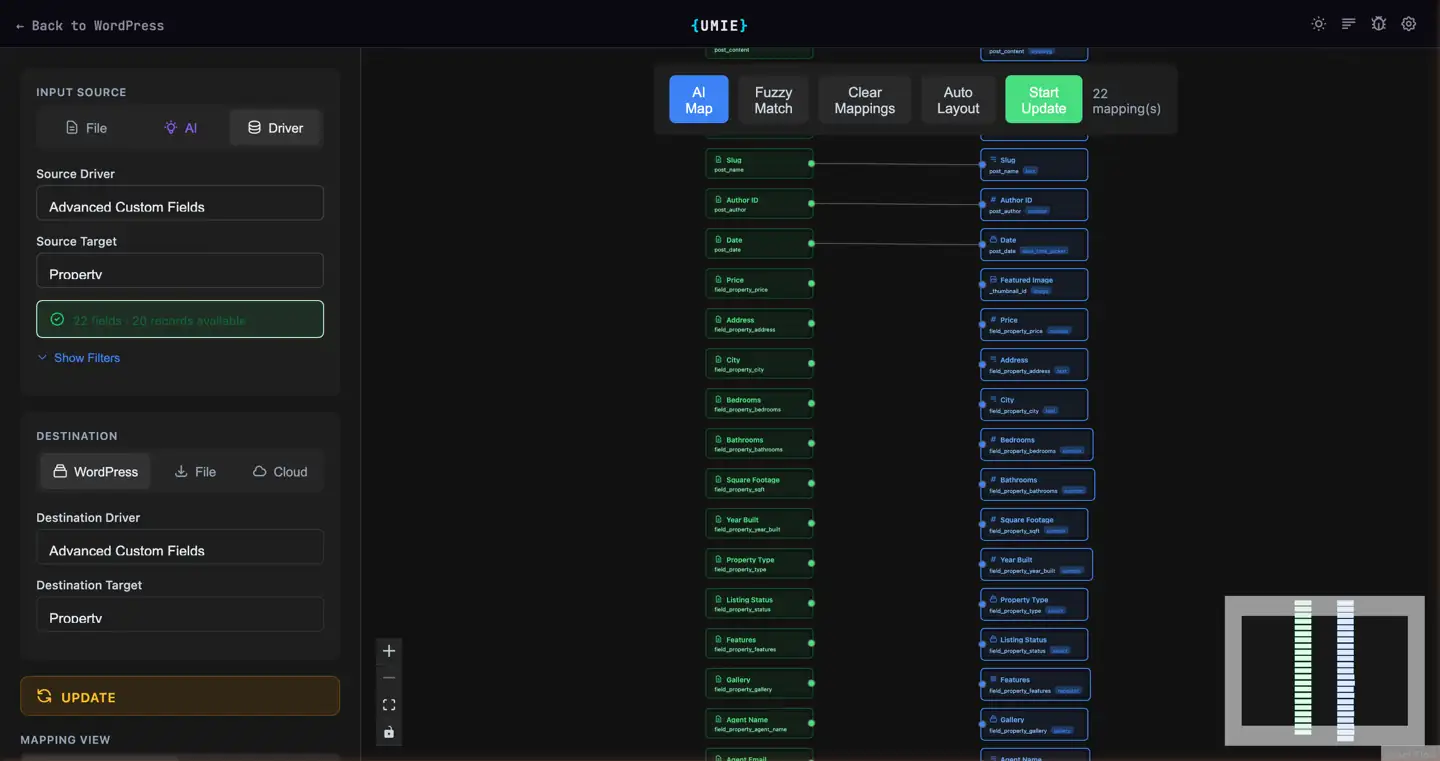The height and width of the screenshot is (761, 1440).
Task: Select source Date node
Action: click(x=759, y=244)
